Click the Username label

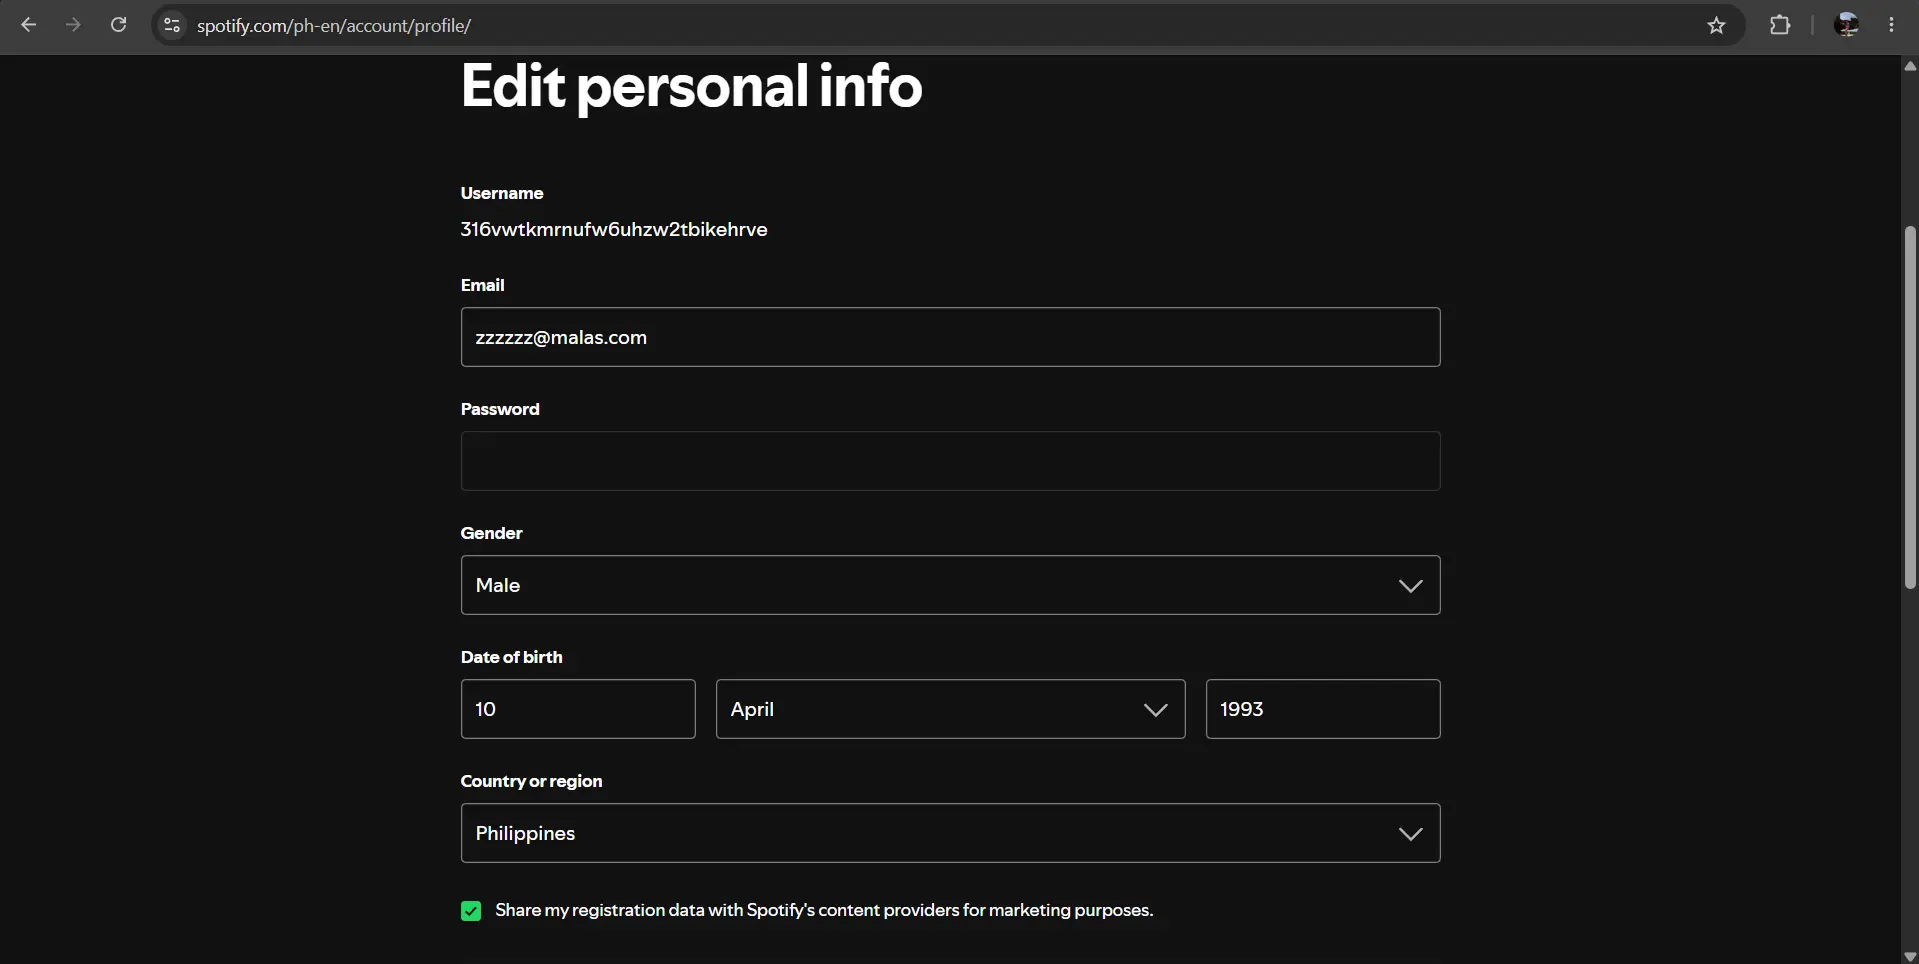click(502, 193)
